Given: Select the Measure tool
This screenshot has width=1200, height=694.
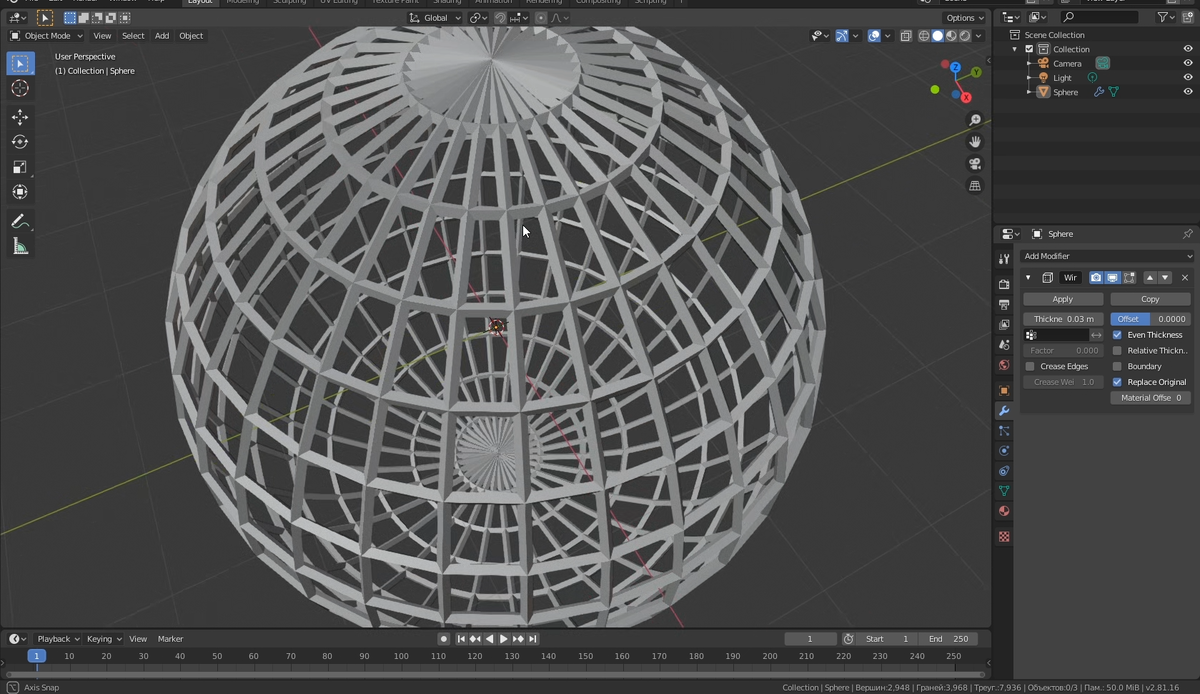Looking at the screenshot, I should 20,246.
